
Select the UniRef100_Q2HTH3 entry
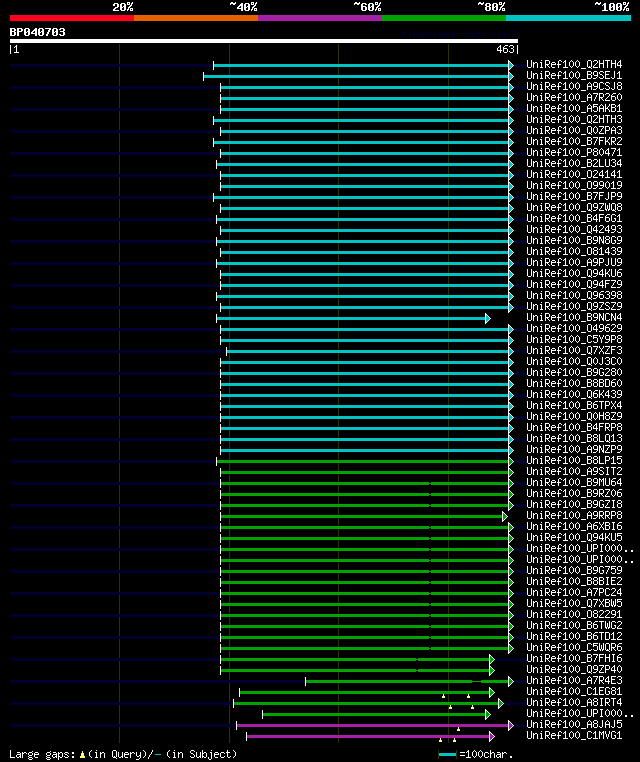point(574,120)
